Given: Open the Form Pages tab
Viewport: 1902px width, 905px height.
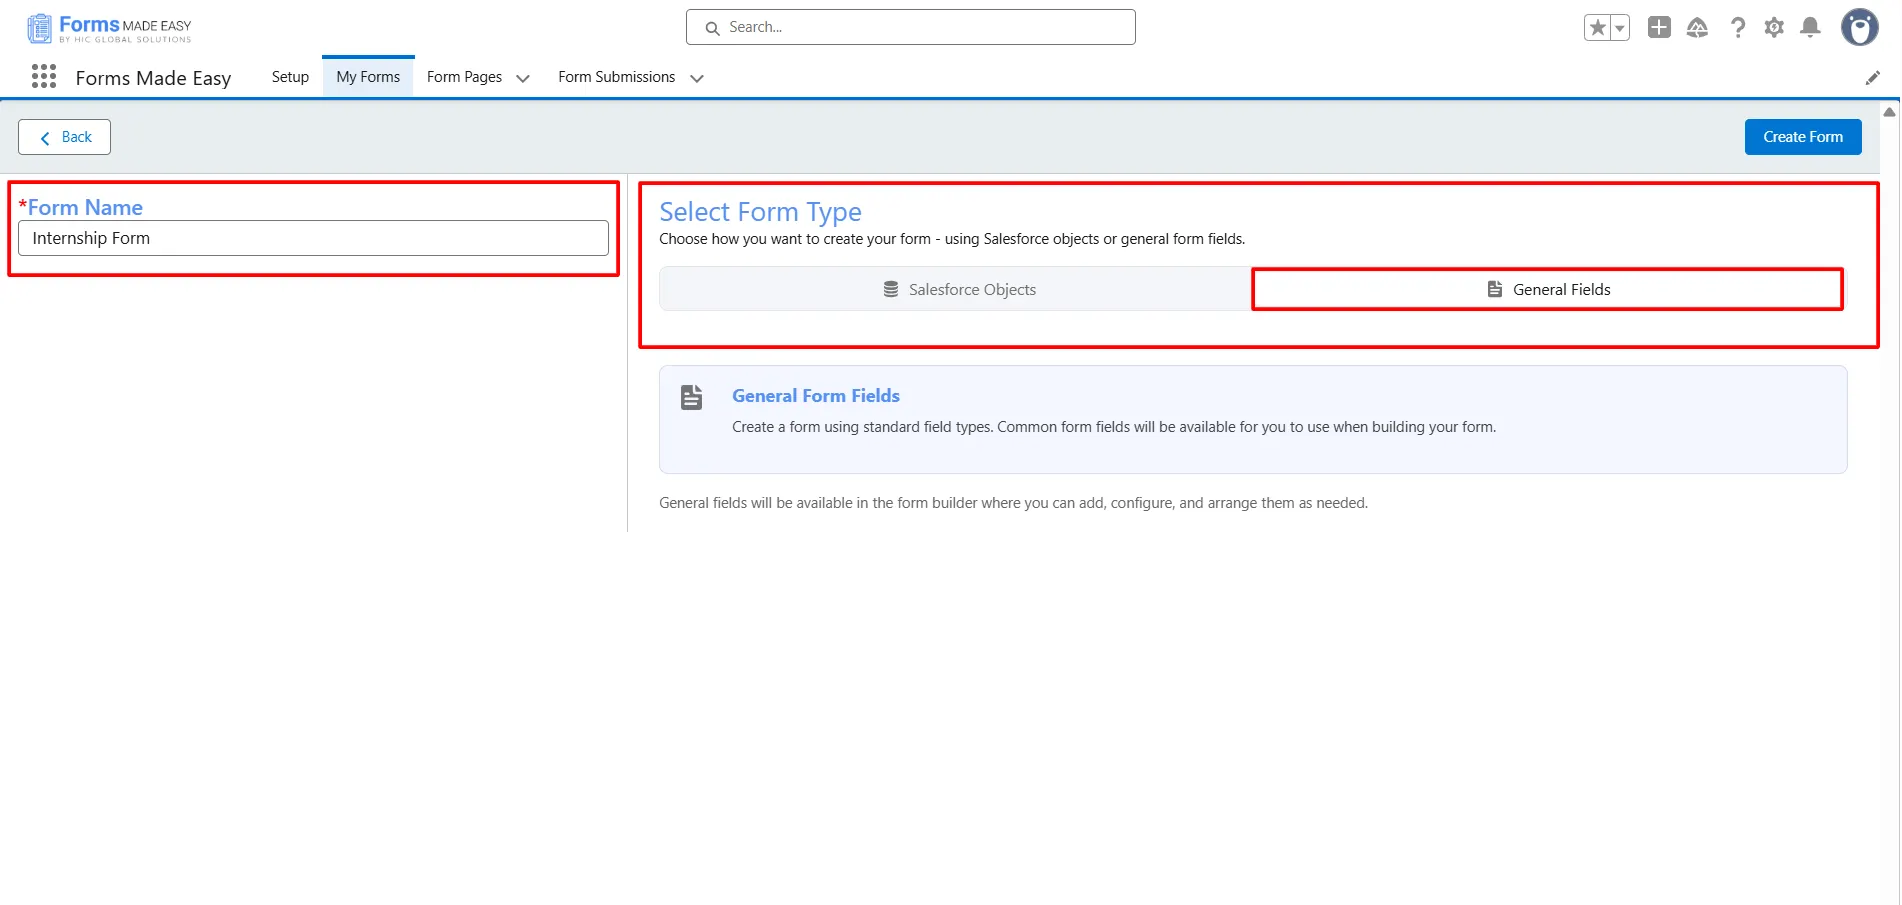Looking at the screenshot, I should tap(464, 77).
